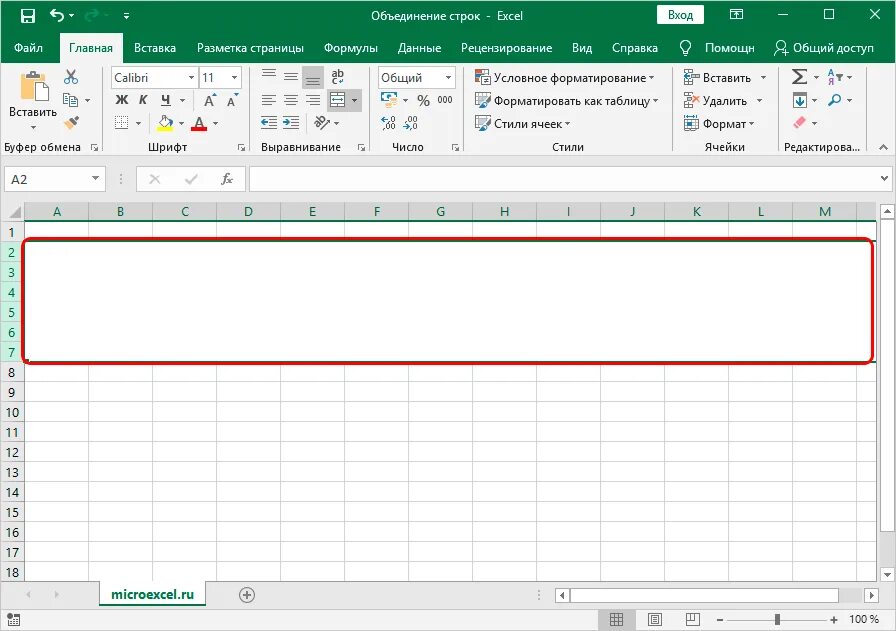Apply thousands separator 000 format
This screenshot has height=631, width=896.
point(445,100)
